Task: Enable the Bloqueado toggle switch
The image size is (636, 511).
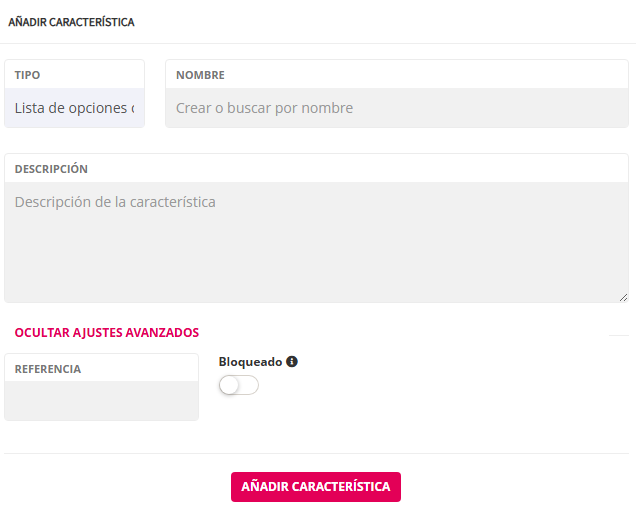Action: click(x=239, y=386)
